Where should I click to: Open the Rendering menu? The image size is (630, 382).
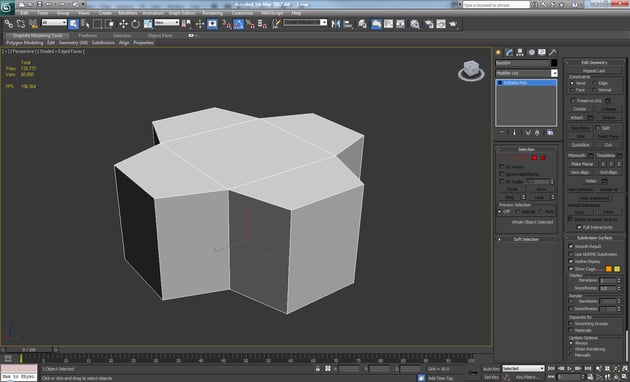213,13
